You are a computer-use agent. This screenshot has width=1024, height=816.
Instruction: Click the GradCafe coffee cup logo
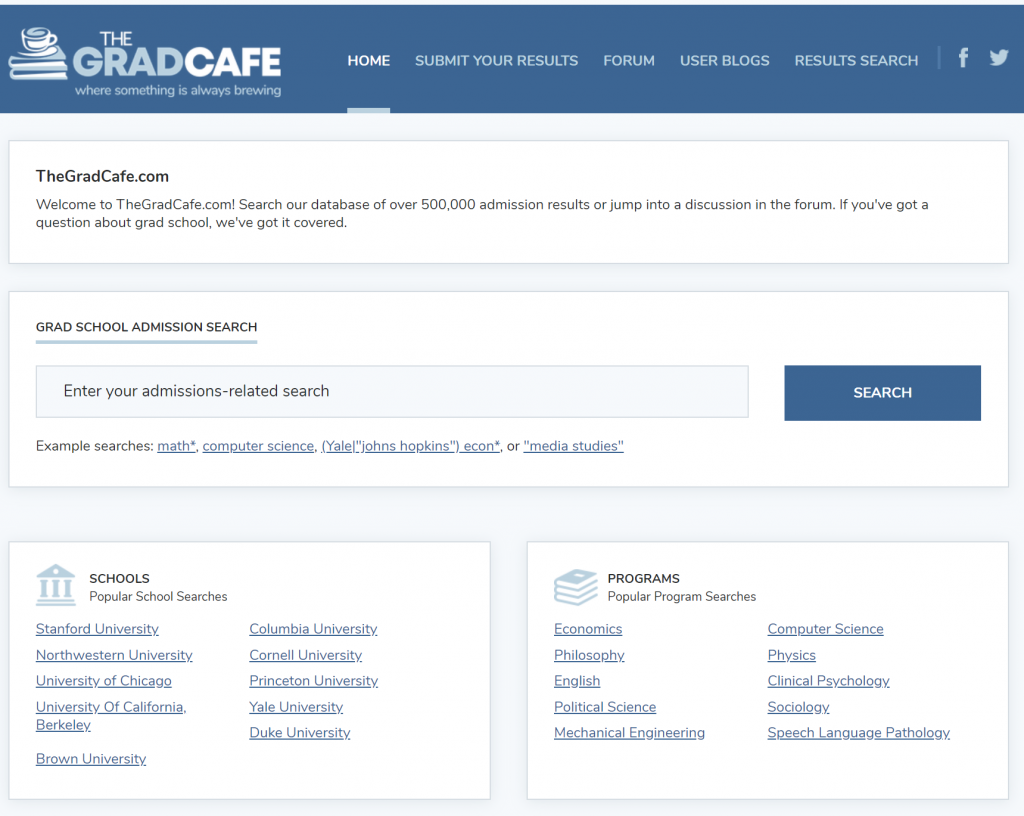[x=38, y=55]
